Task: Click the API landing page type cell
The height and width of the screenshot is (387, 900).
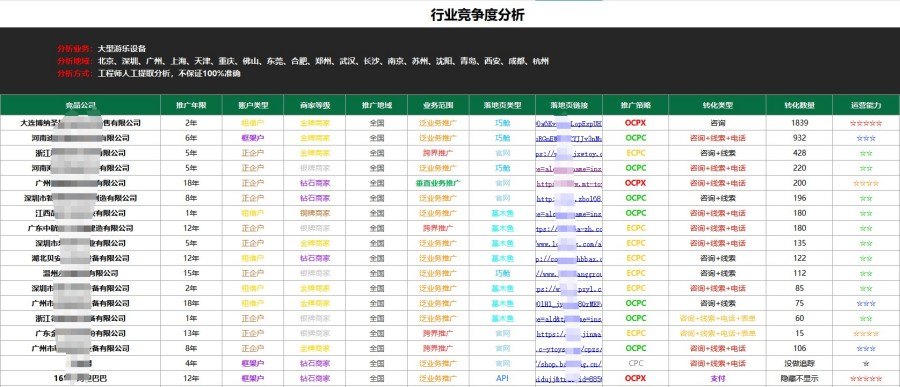Action: click(502, 378)
